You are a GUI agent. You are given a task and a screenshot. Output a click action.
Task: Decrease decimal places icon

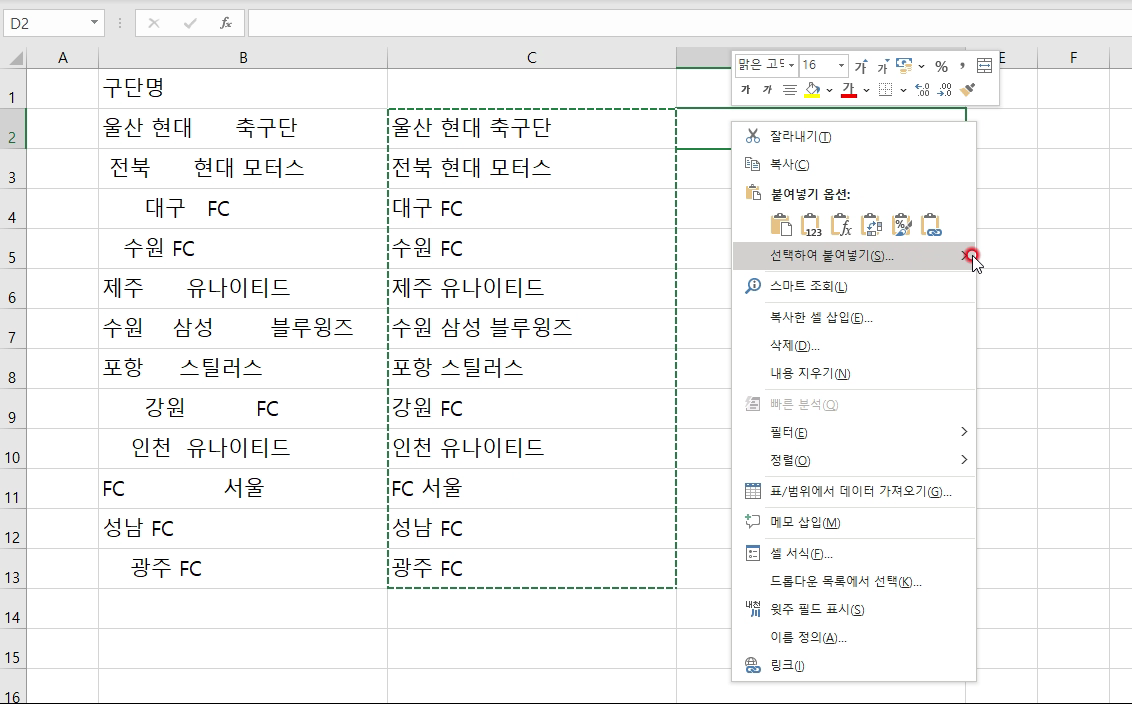[x=944, y=90]
